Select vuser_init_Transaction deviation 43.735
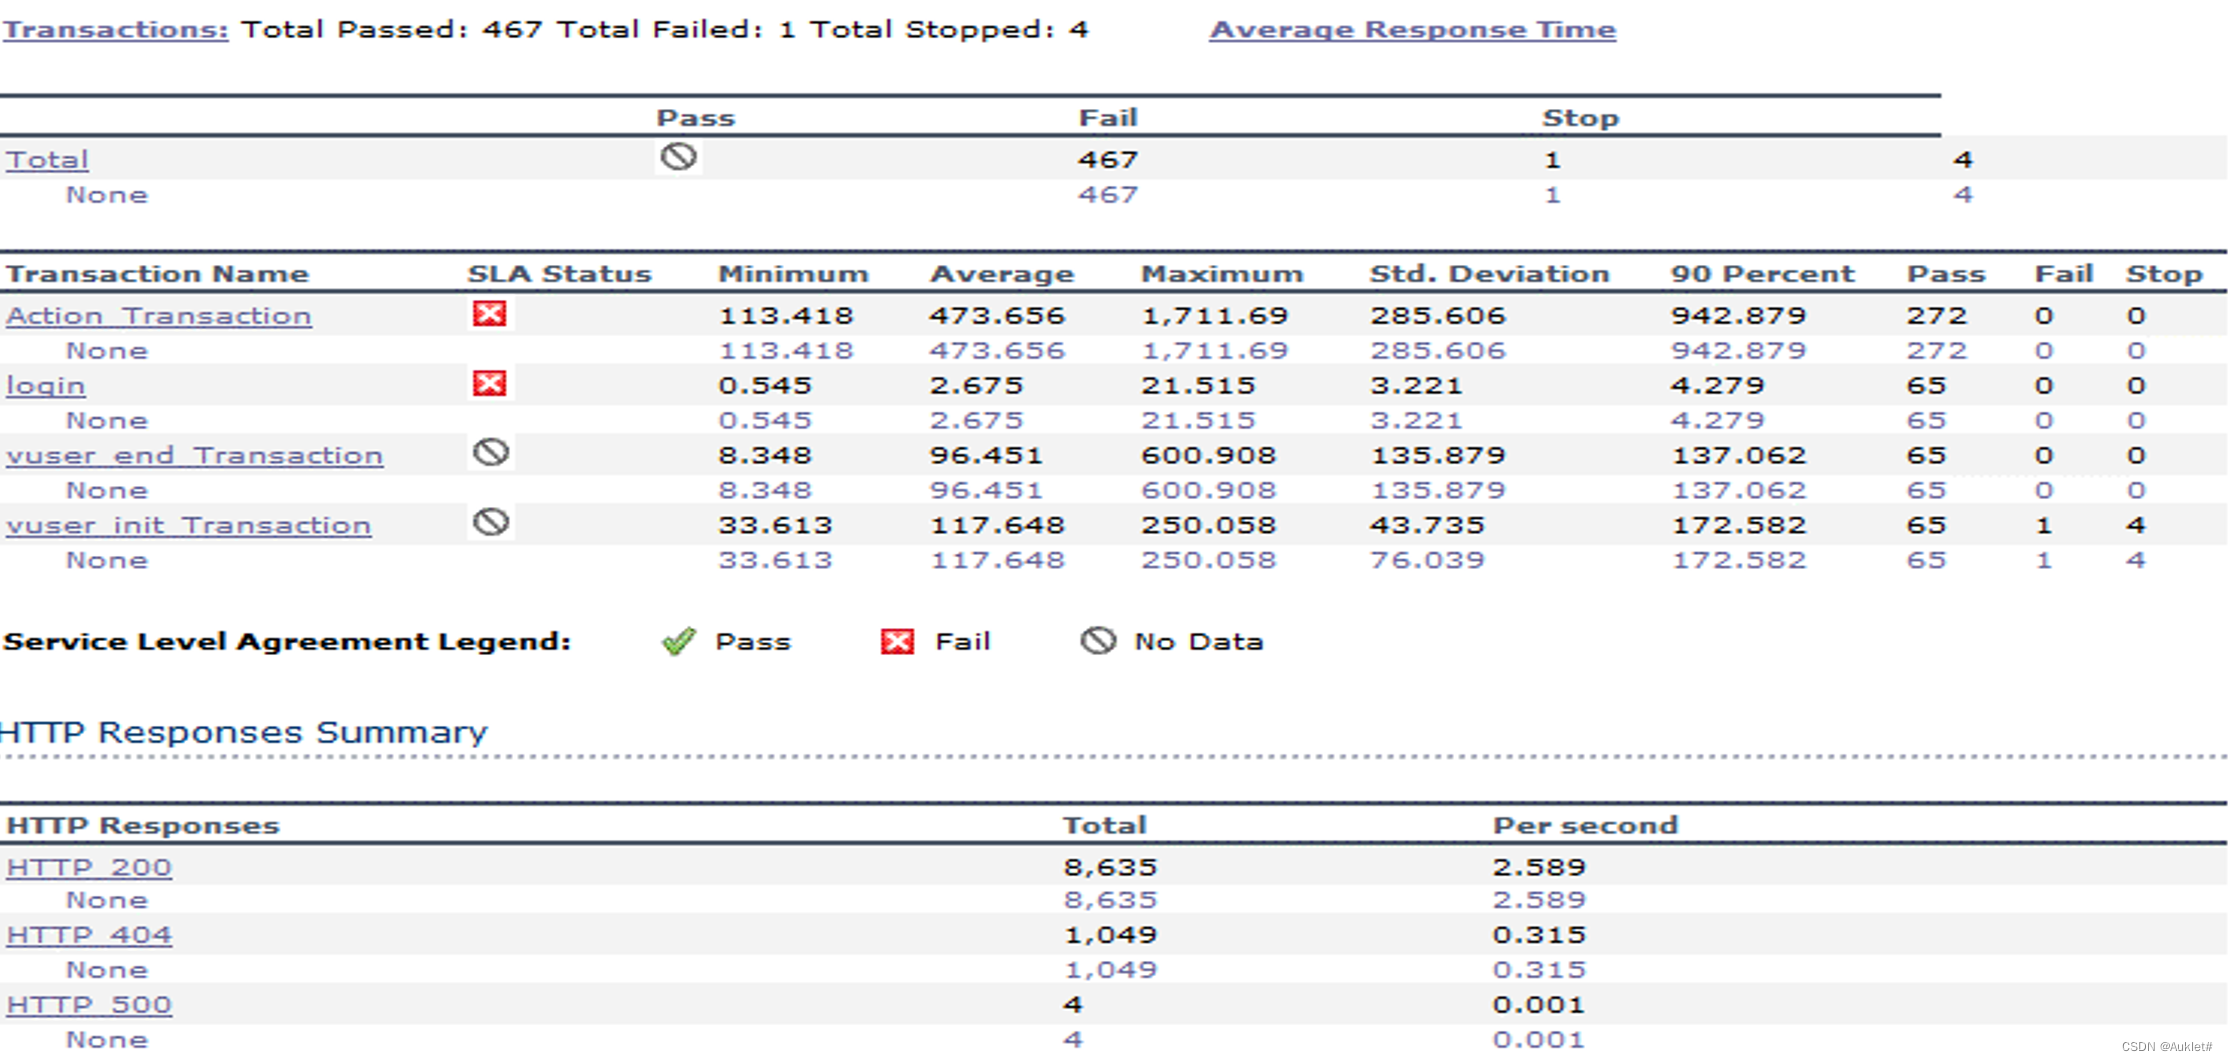The height and width of the screenshot is (1061, 2228). [x=1427, y=526]
